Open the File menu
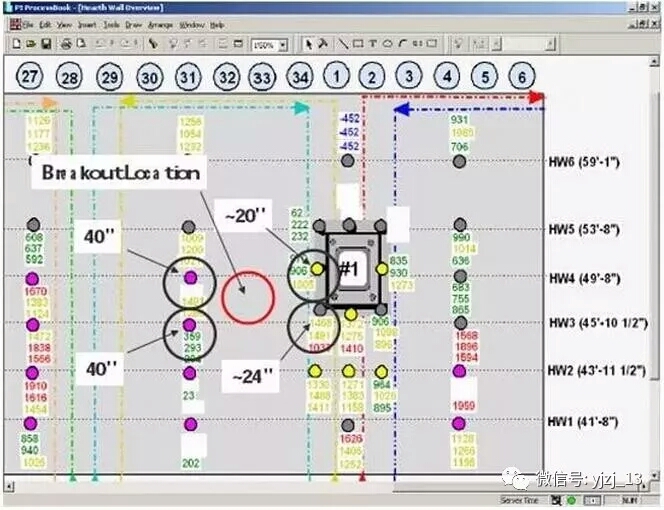 point(28,23)
